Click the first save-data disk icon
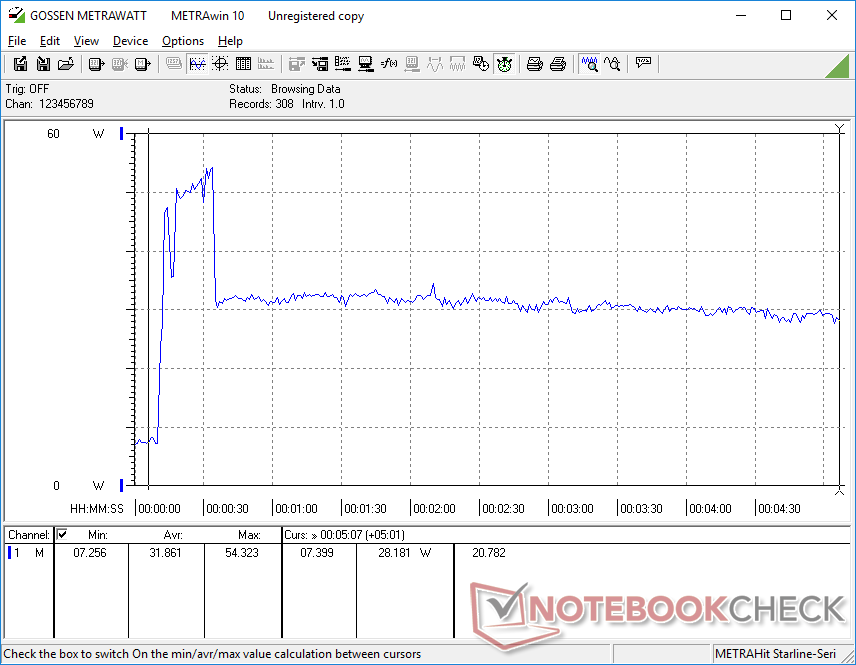 [x=20, y=64]
